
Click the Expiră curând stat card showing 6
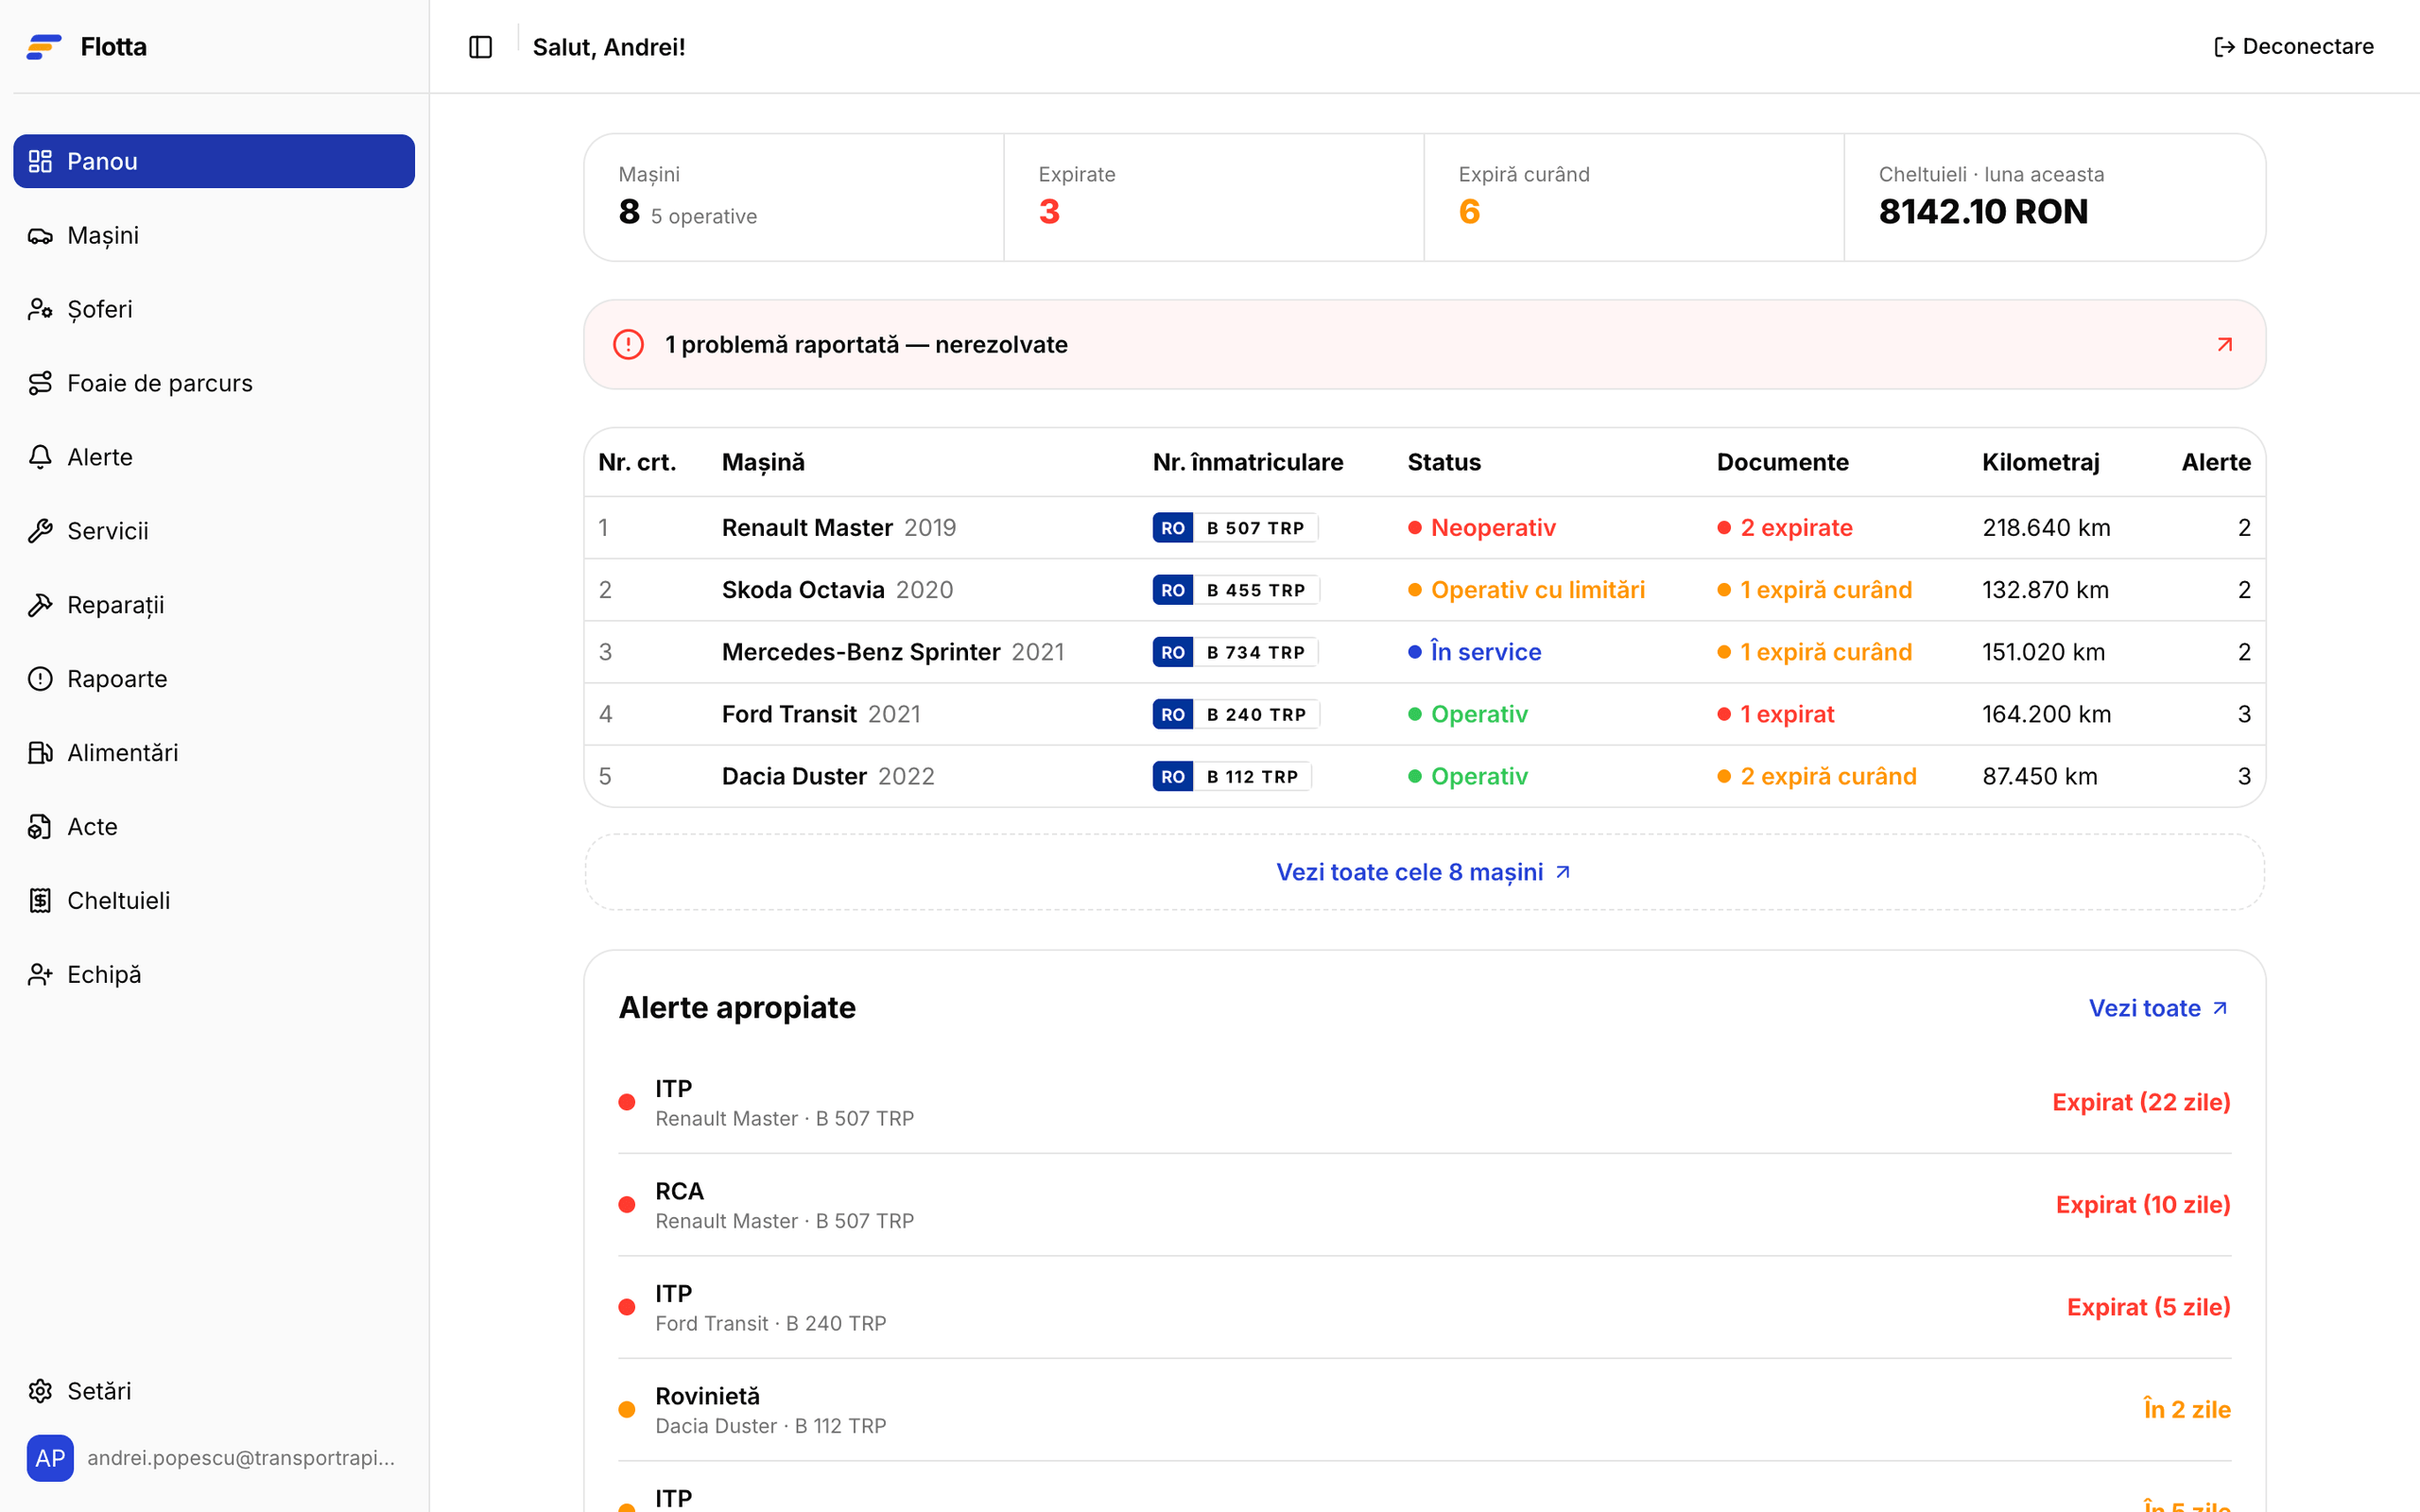coord(1634,197)
